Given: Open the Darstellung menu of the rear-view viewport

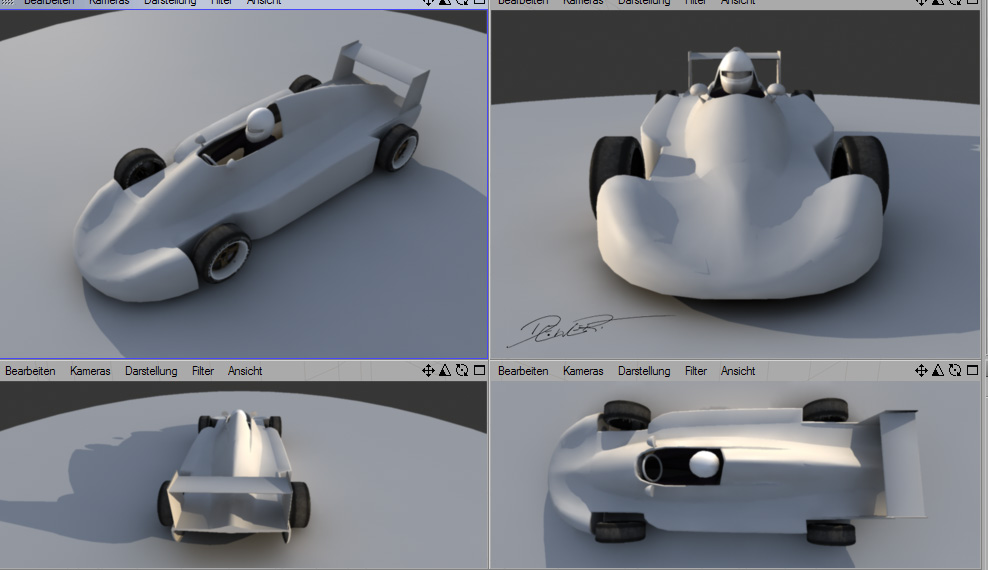Looking at the screenshot, I should click(x=151, y=371).
